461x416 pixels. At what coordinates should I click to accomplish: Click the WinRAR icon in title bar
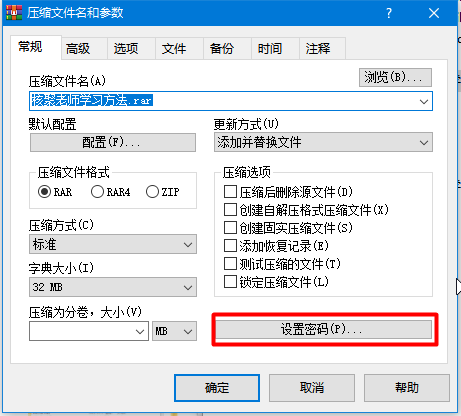click(x=14, y=13)
